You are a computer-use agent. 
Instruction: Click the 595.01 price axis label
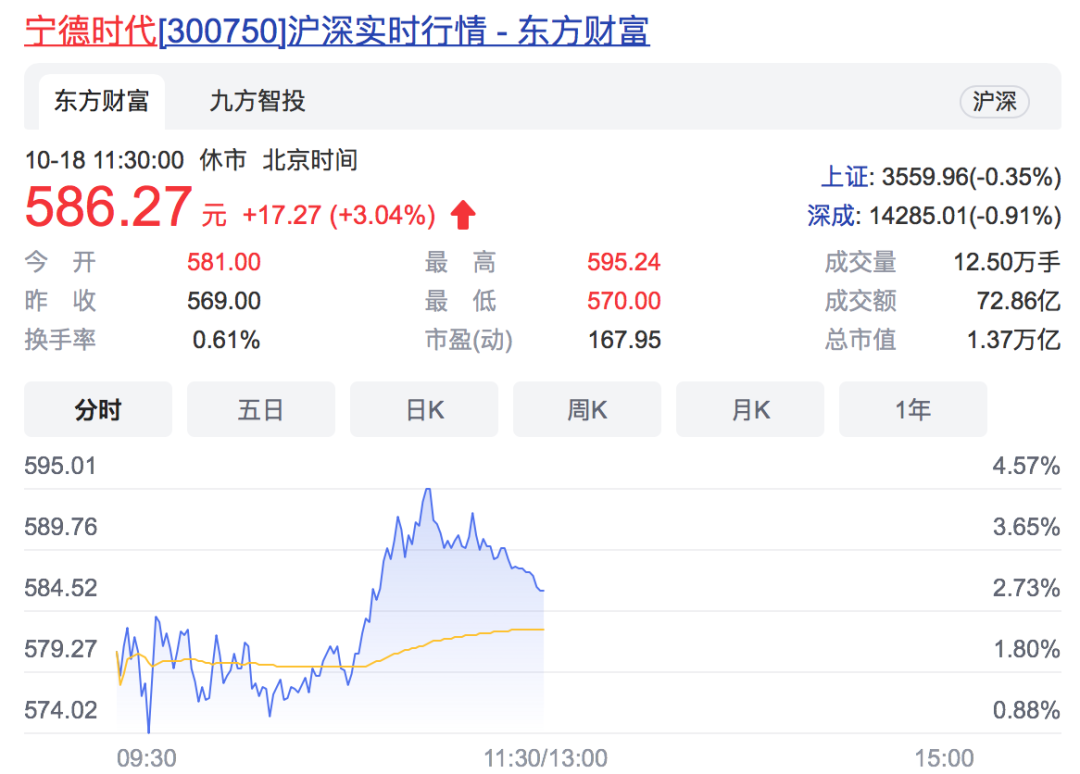pos(60,466)
